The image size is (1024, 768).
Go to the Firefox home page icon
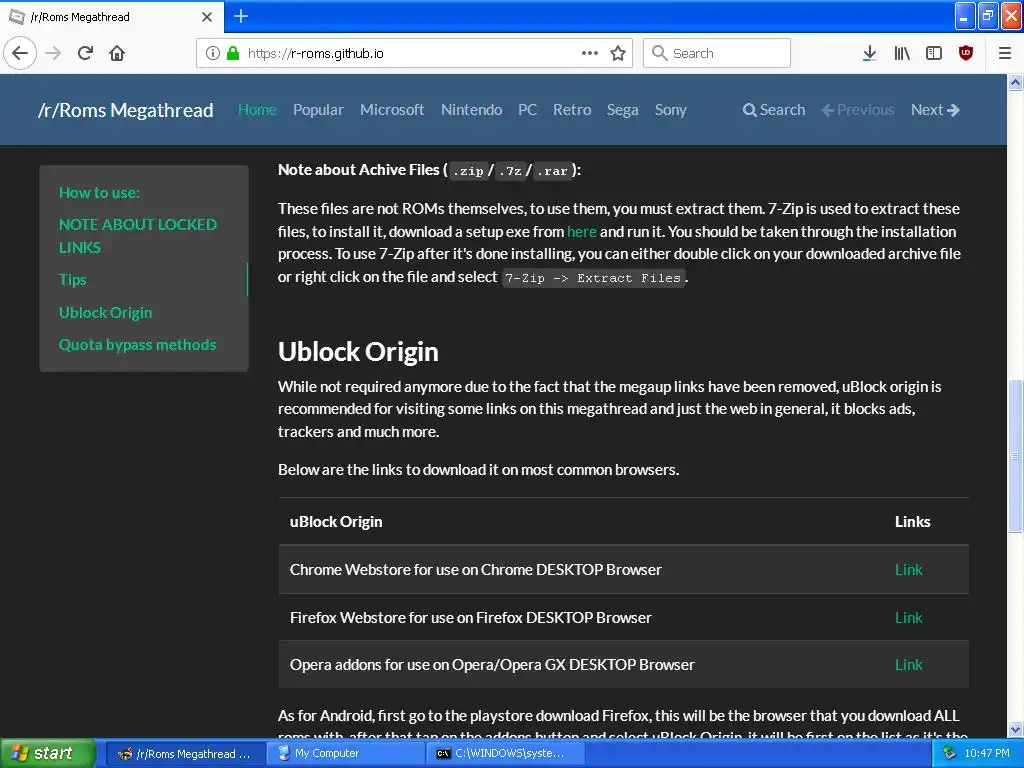(117, 53)
